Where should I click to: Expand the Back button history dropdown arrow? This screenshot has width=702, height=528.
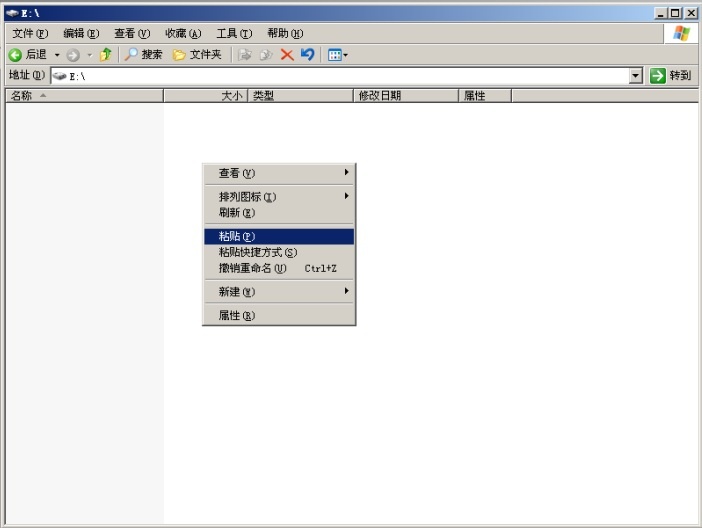point(57,55)
